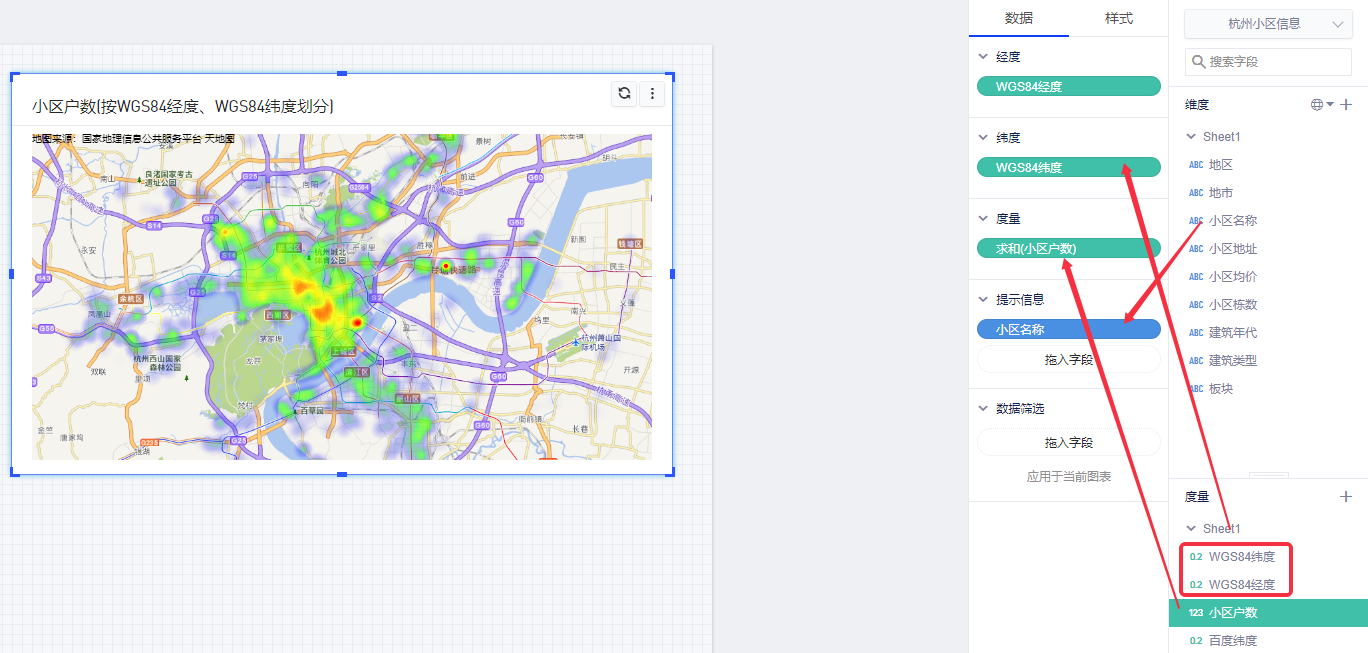Screen dimensions: 1368x653
Task: Click the search magnifier icon
Action: (x=1198, y=62)
